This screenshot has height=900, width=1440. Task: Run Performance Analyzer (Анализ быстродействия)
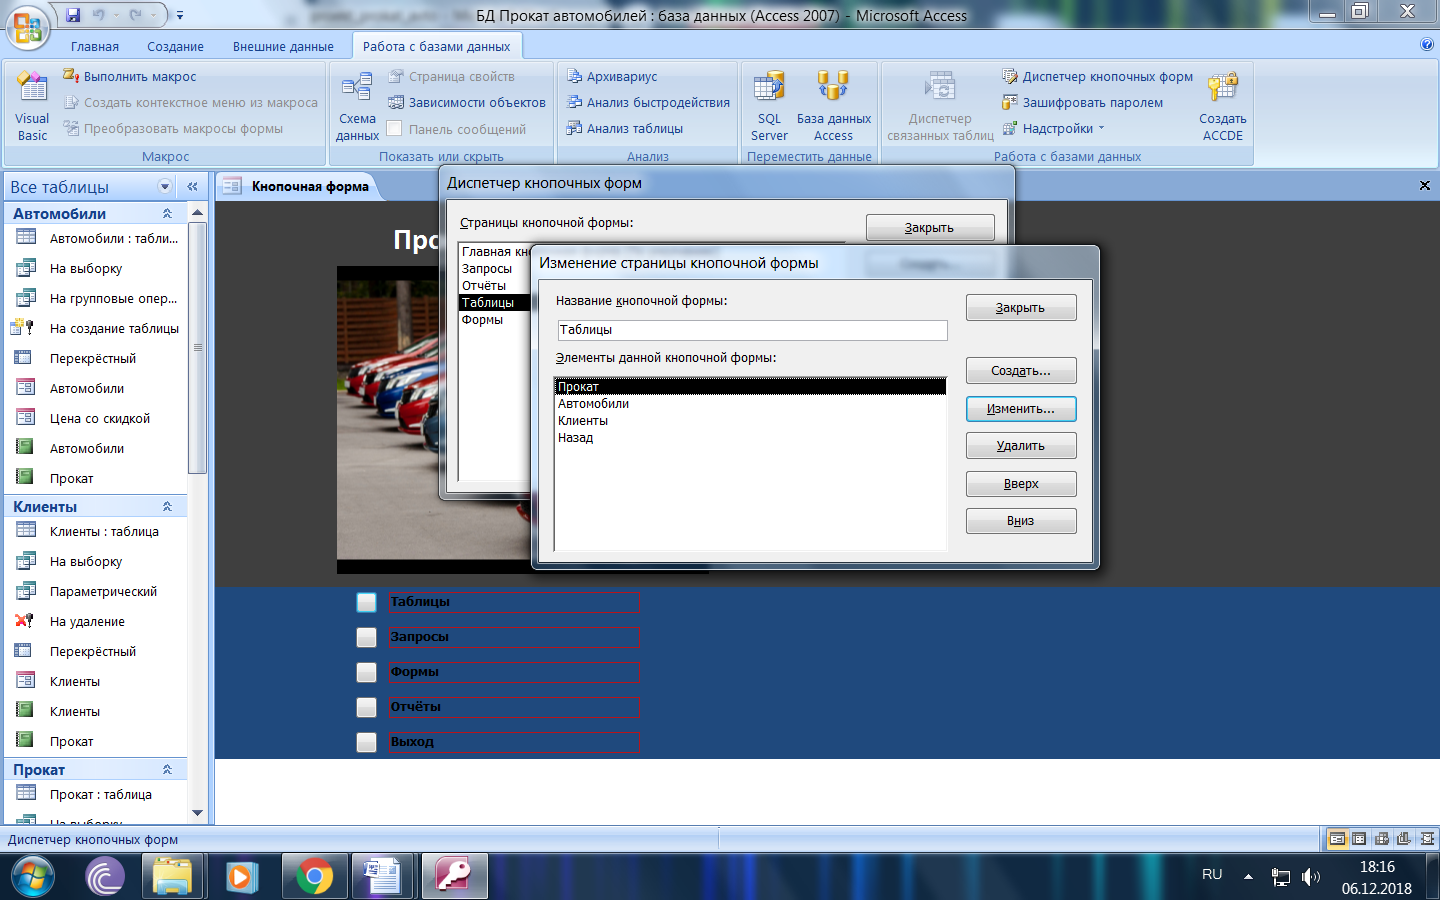(648, 102)
